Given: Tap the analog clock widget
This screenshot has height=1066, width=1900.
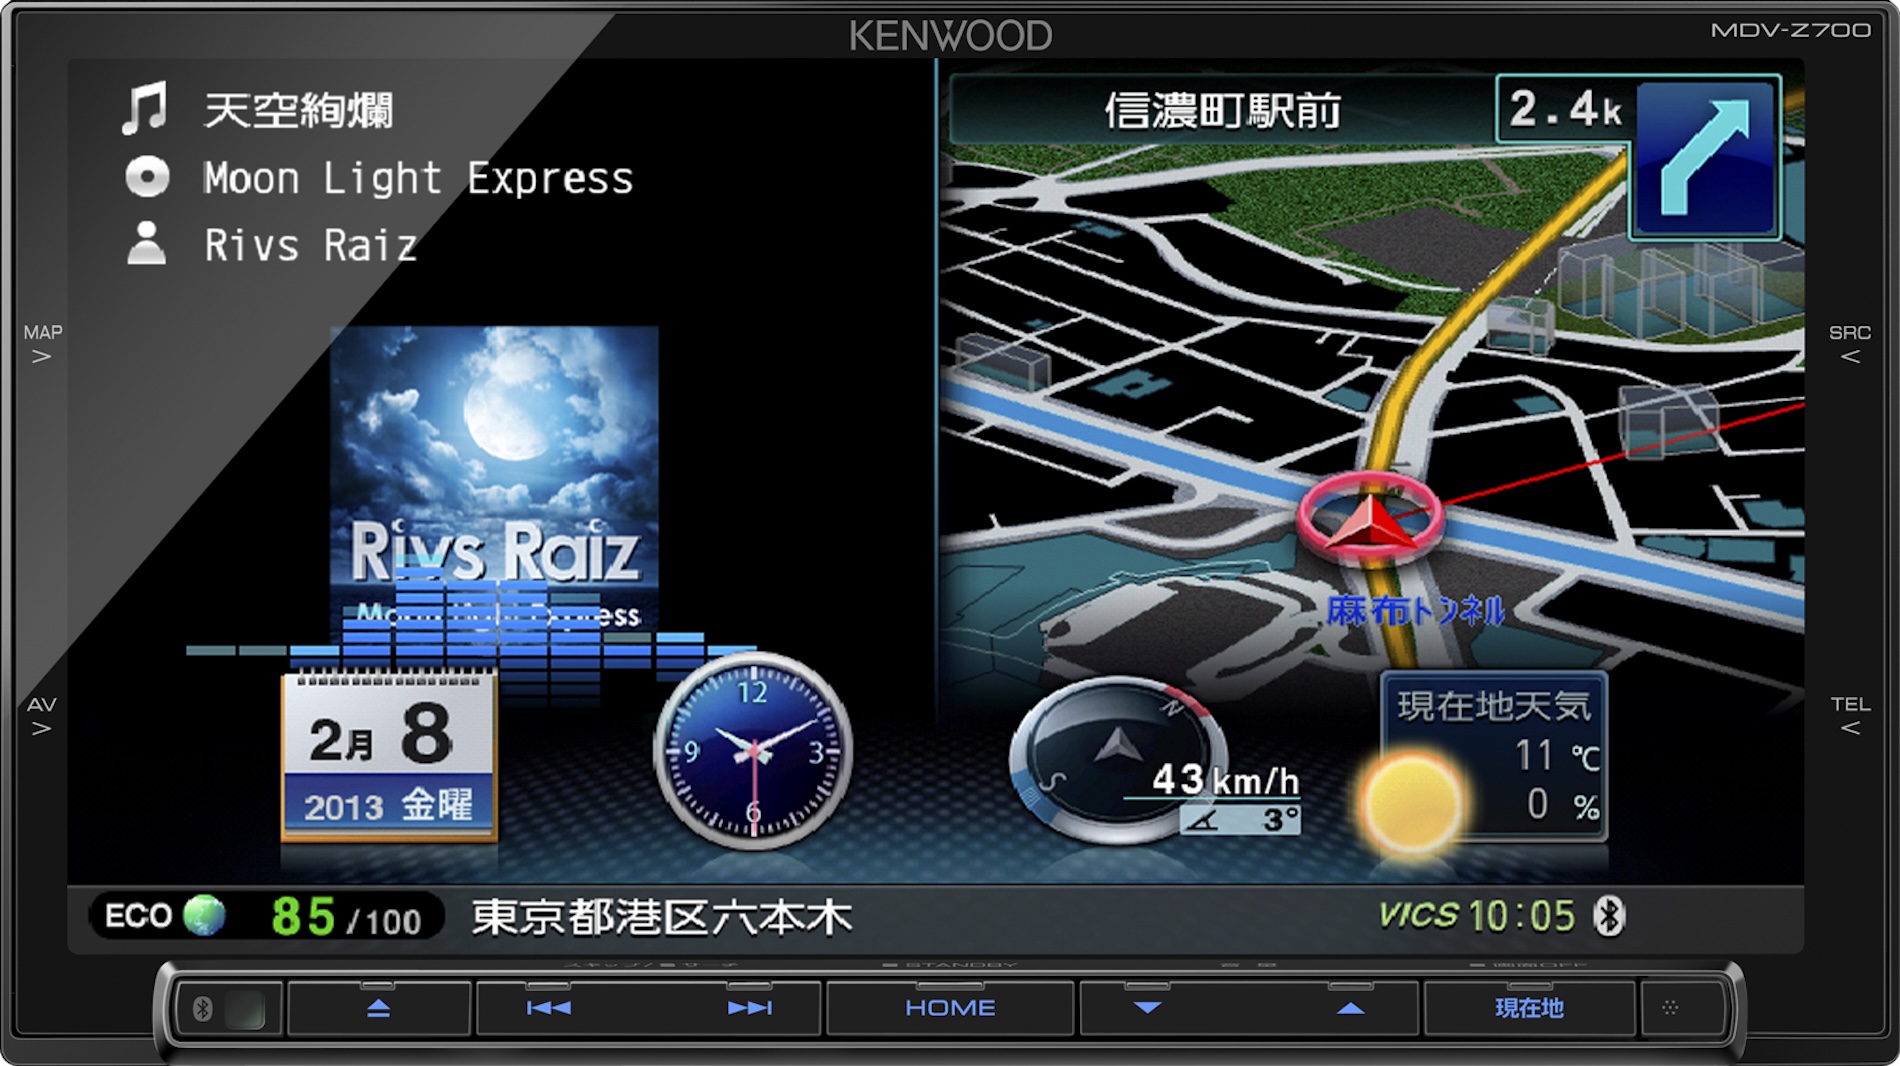Looking at the screenshot, I should pos(753,751).
